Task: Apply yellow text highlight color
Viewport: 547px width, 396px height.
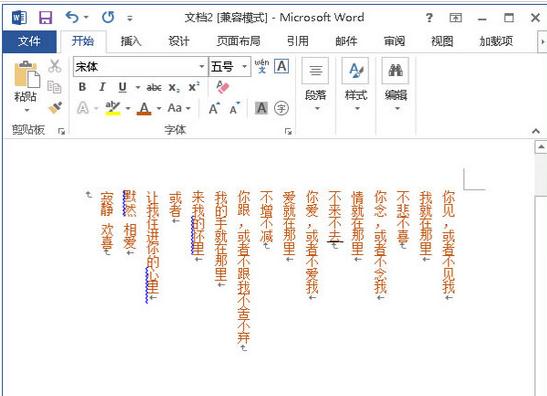Action: point(113,108)
